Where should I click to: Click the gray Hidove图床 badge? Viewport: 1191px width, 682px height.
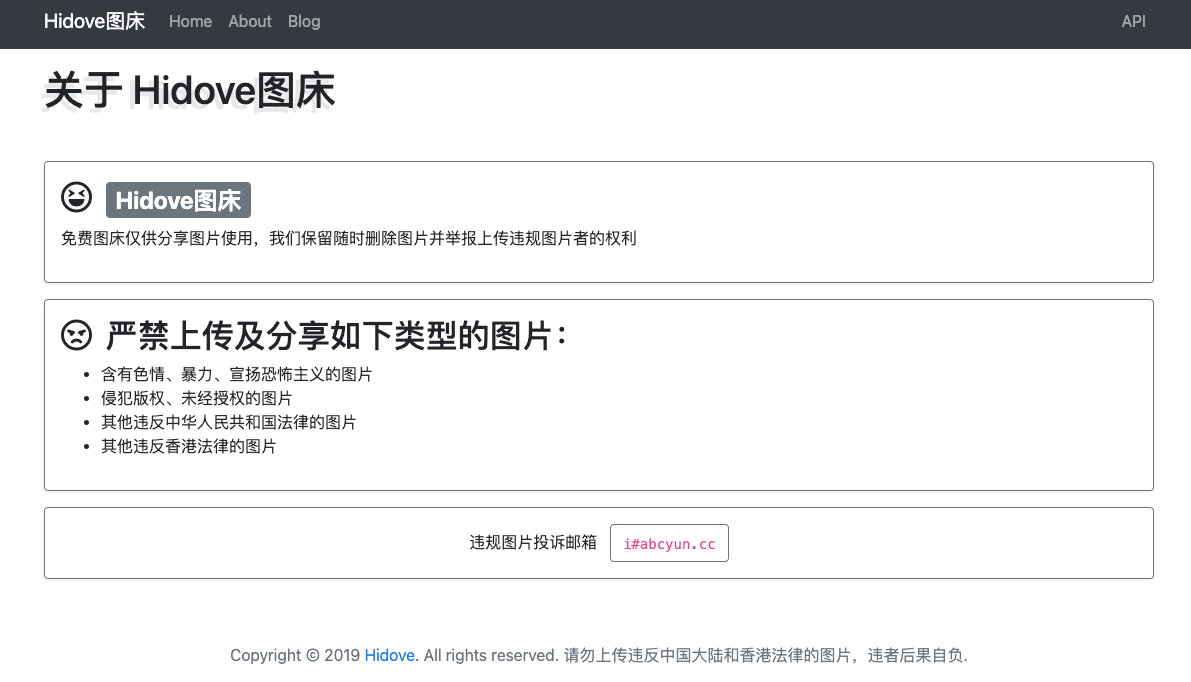pos(178,200)
